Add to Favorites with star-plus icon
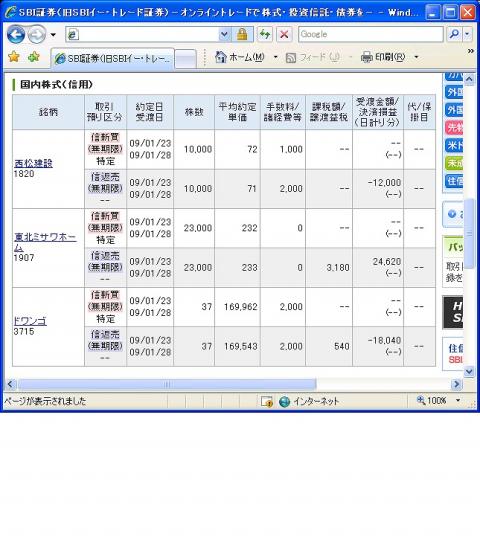This screenshot has width=480, height=551. coord(34,57)
